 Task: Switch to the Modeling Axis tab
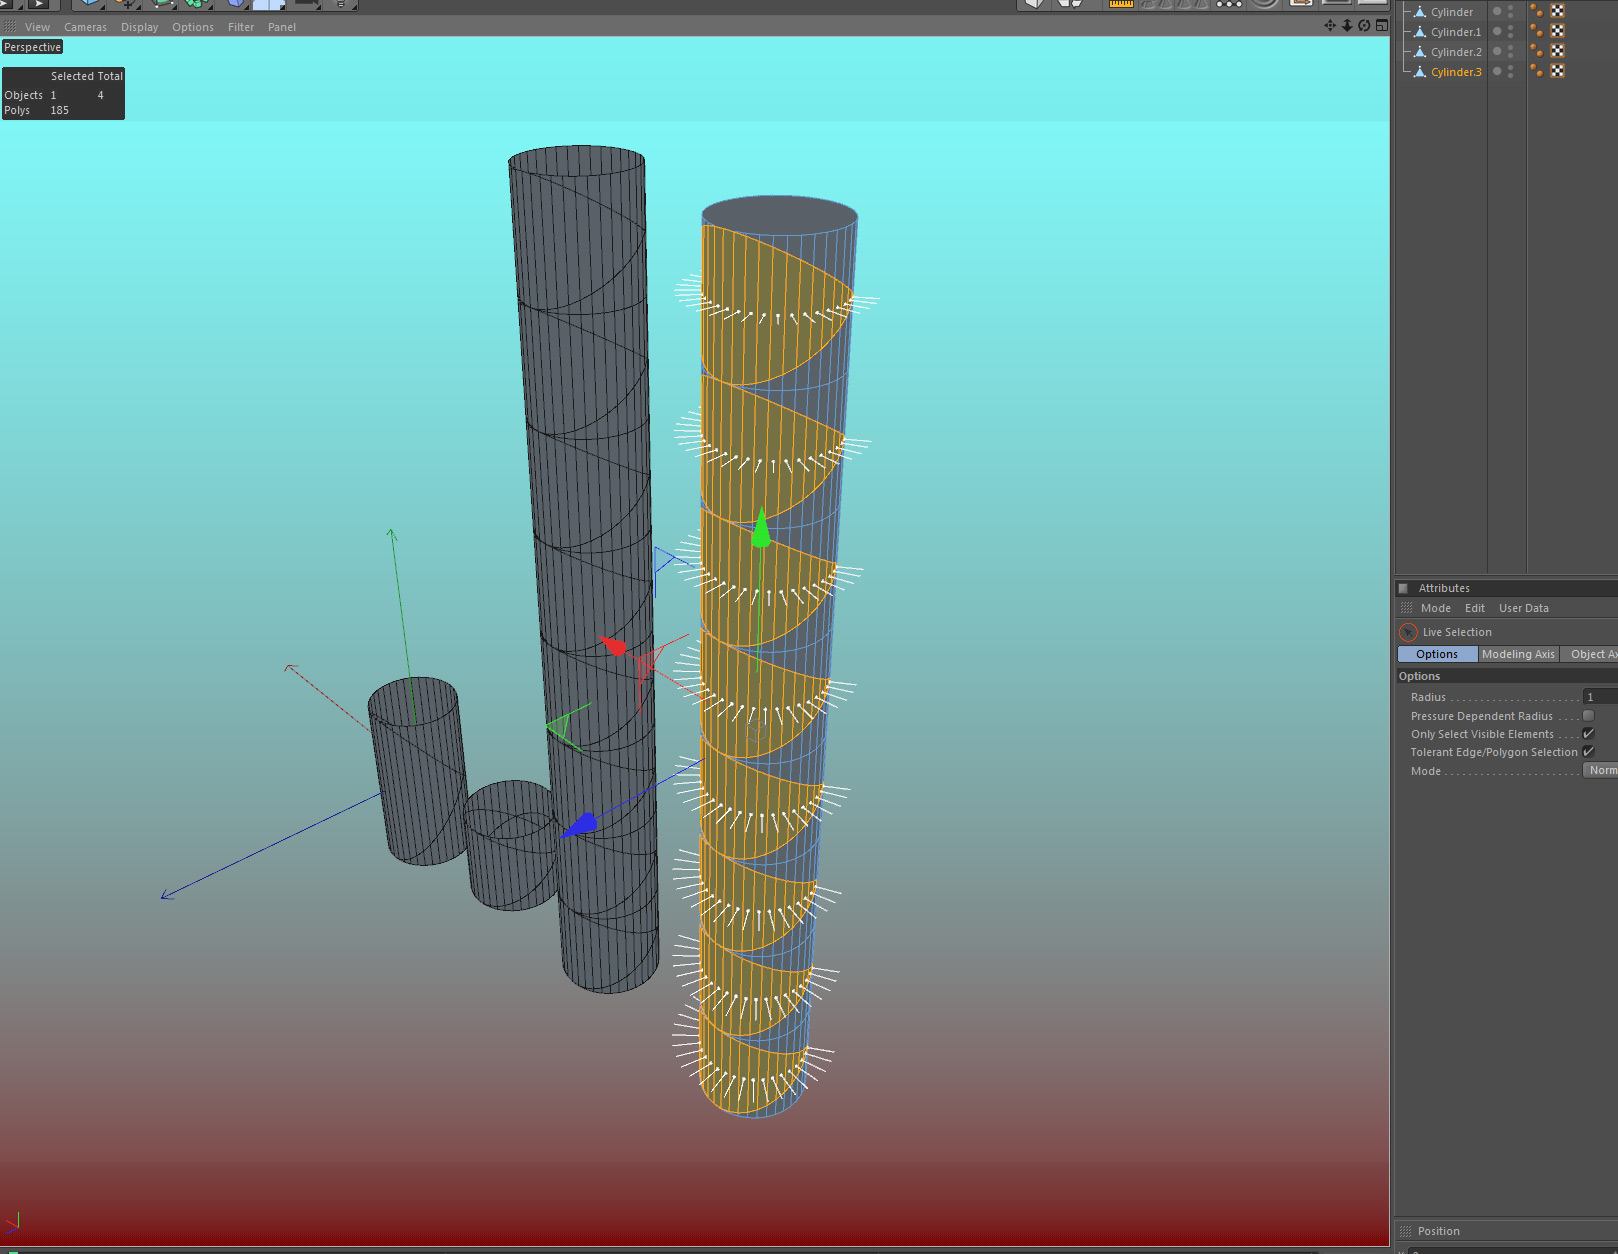pos(1518,654)
